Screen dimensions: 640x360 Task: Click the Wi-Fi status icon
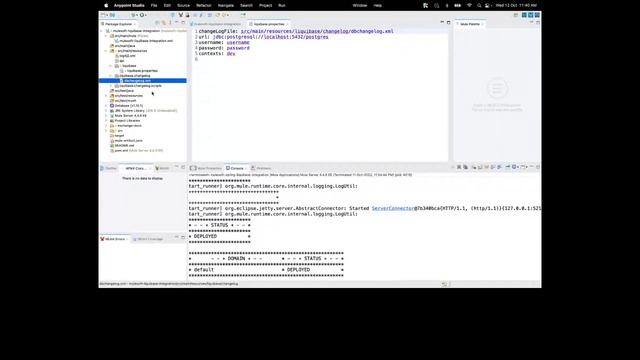469,6
